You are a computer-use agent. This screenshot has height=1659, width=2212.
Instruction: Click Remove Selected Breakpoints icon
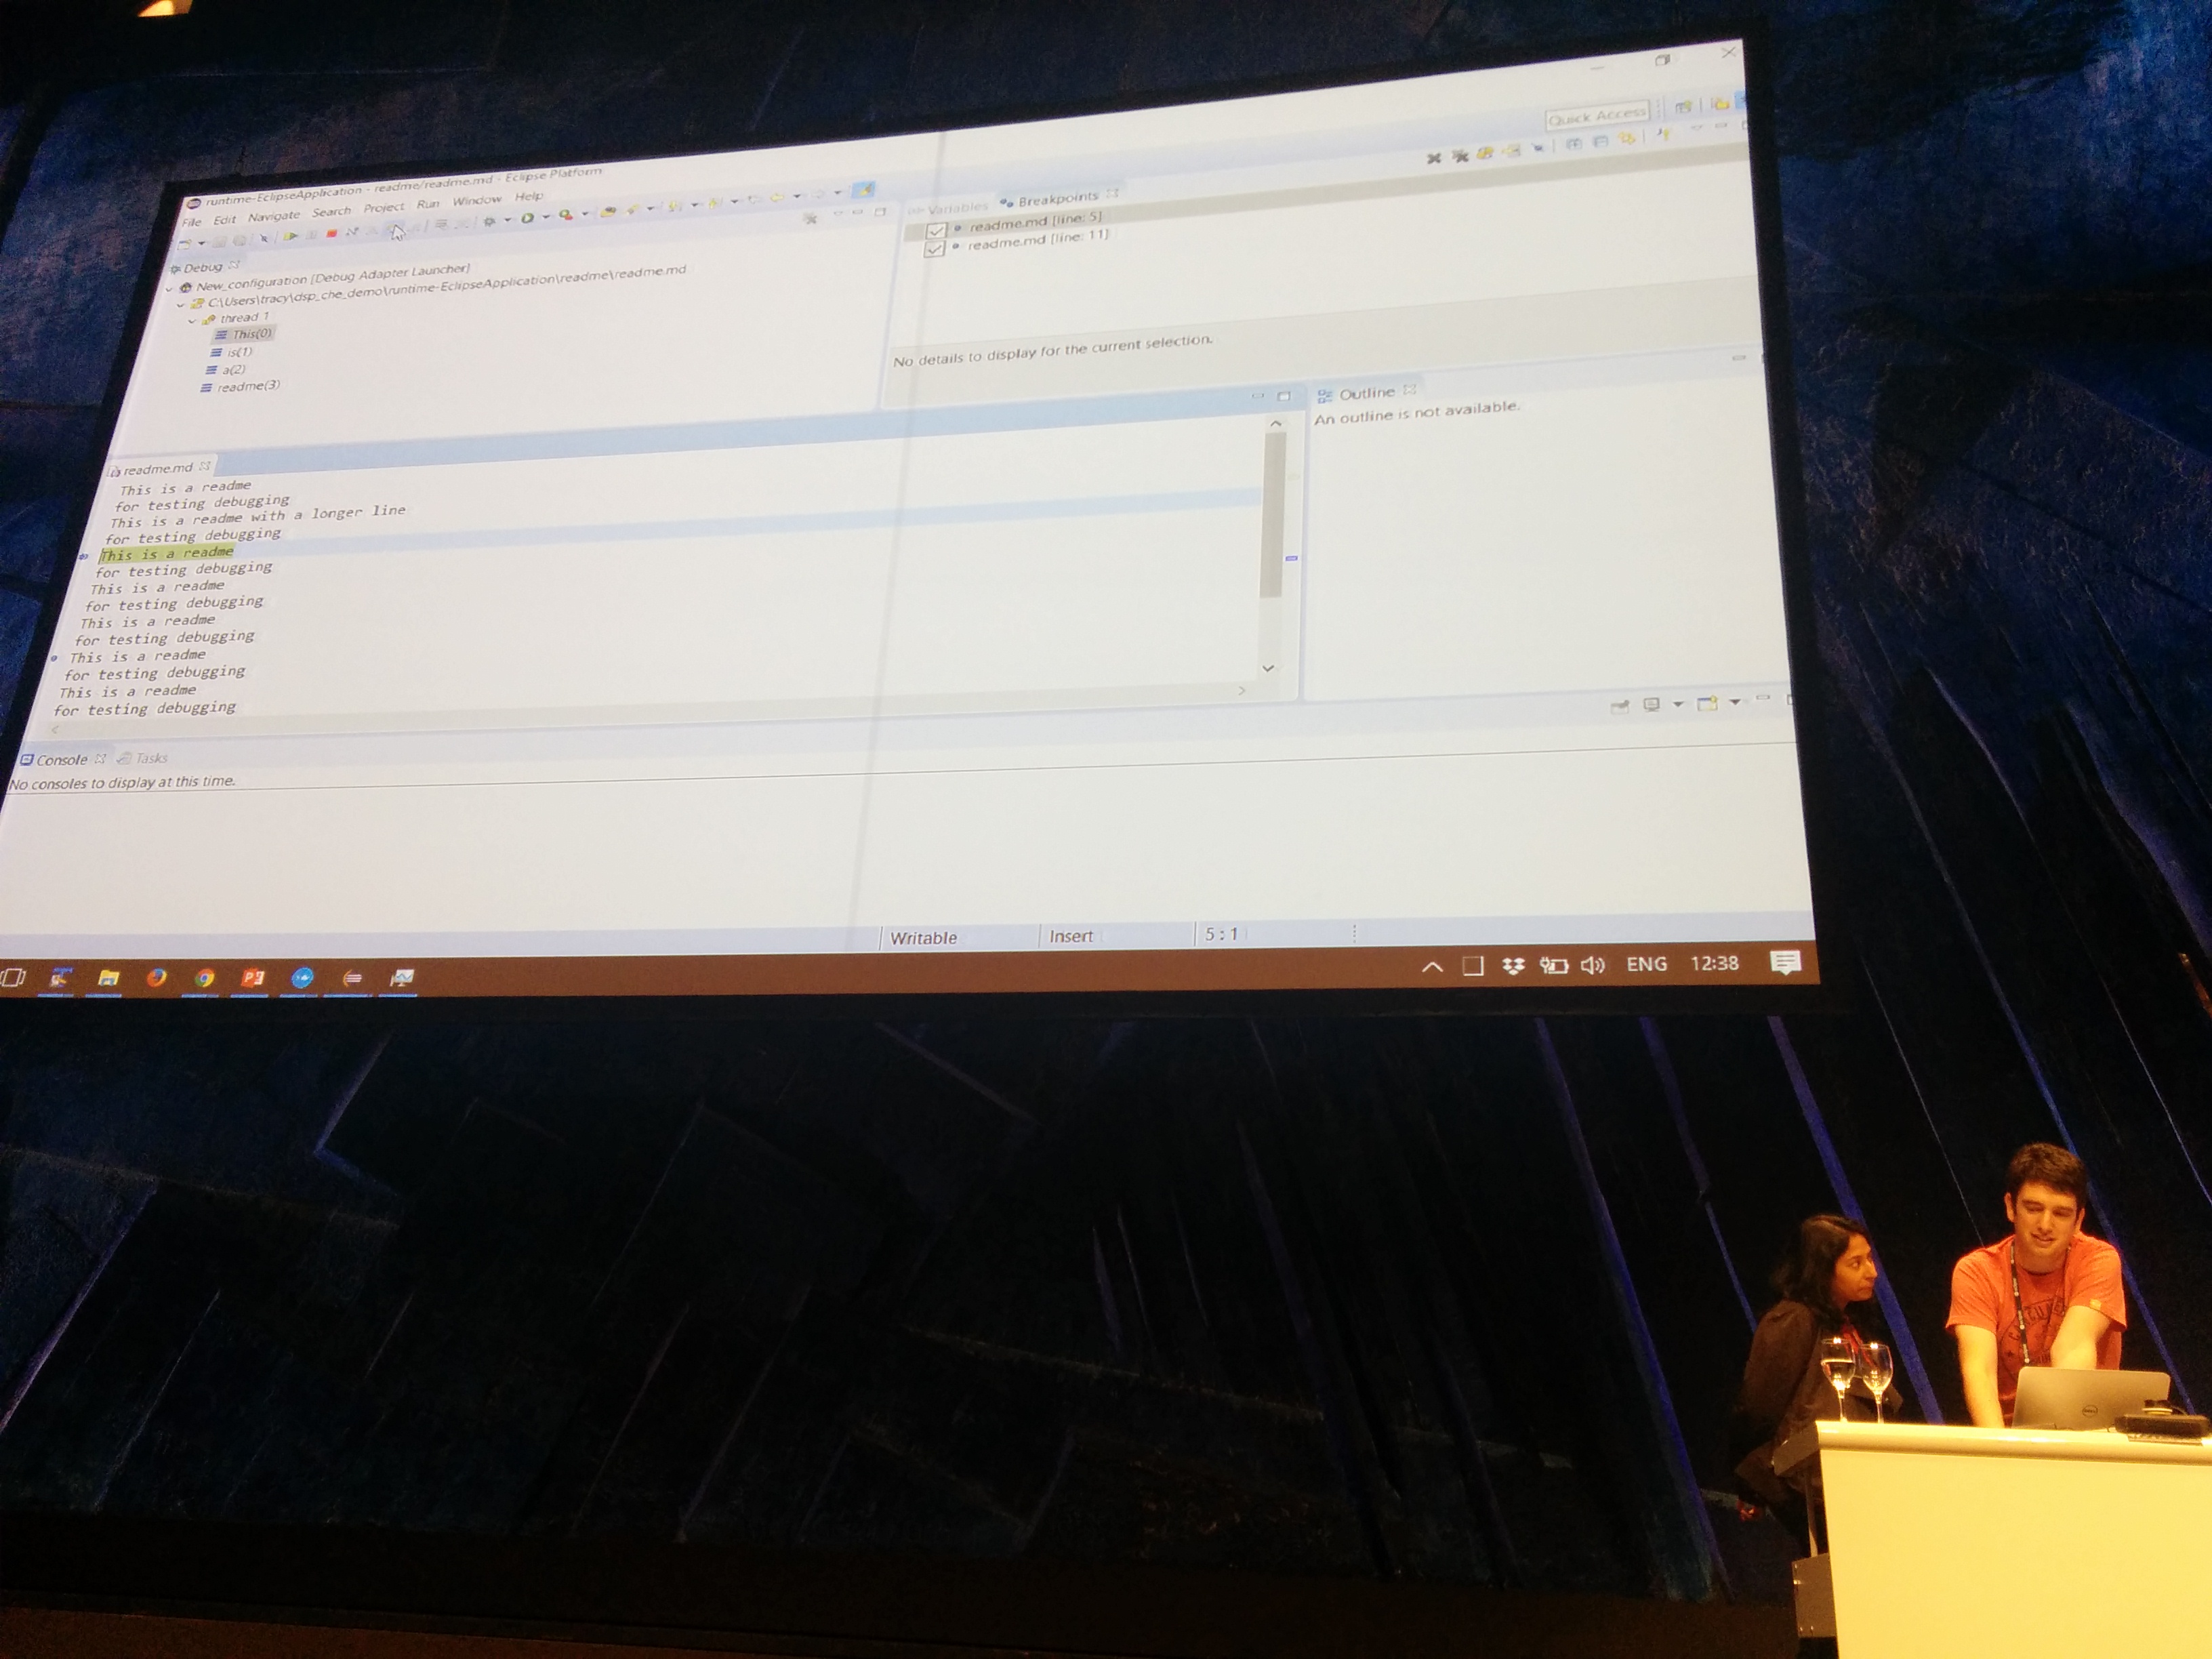[x=1433, y=158]
